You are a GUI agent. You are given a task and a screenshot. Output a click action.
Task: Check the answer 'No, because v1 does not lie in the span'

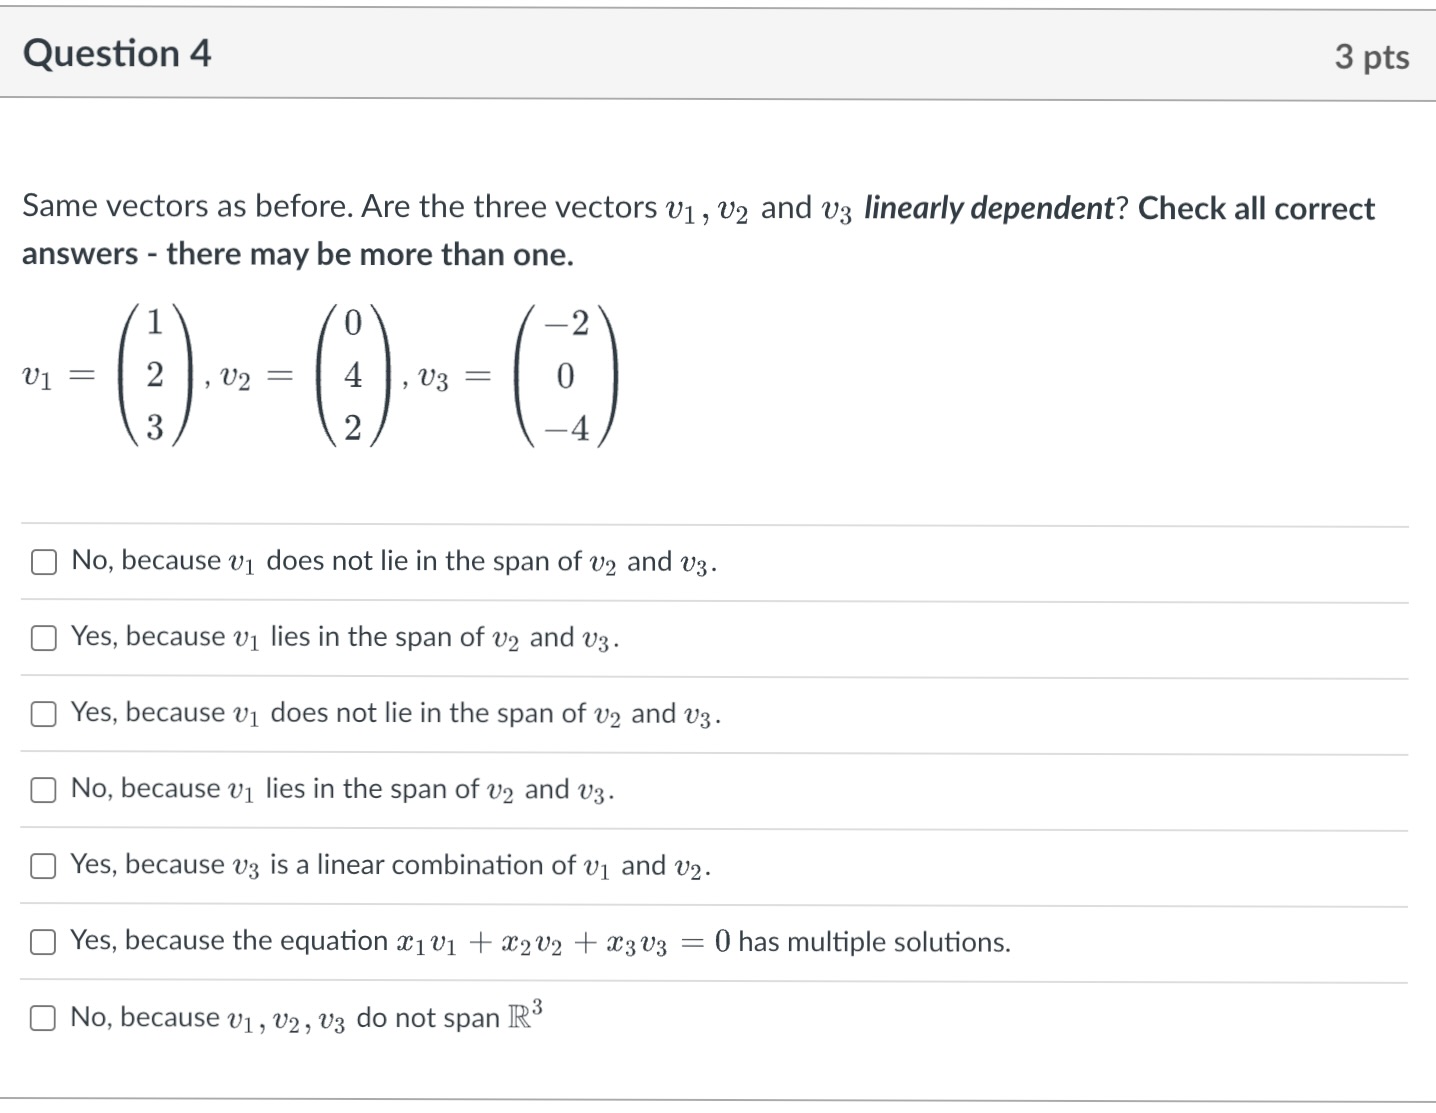(x=43, y=562)
